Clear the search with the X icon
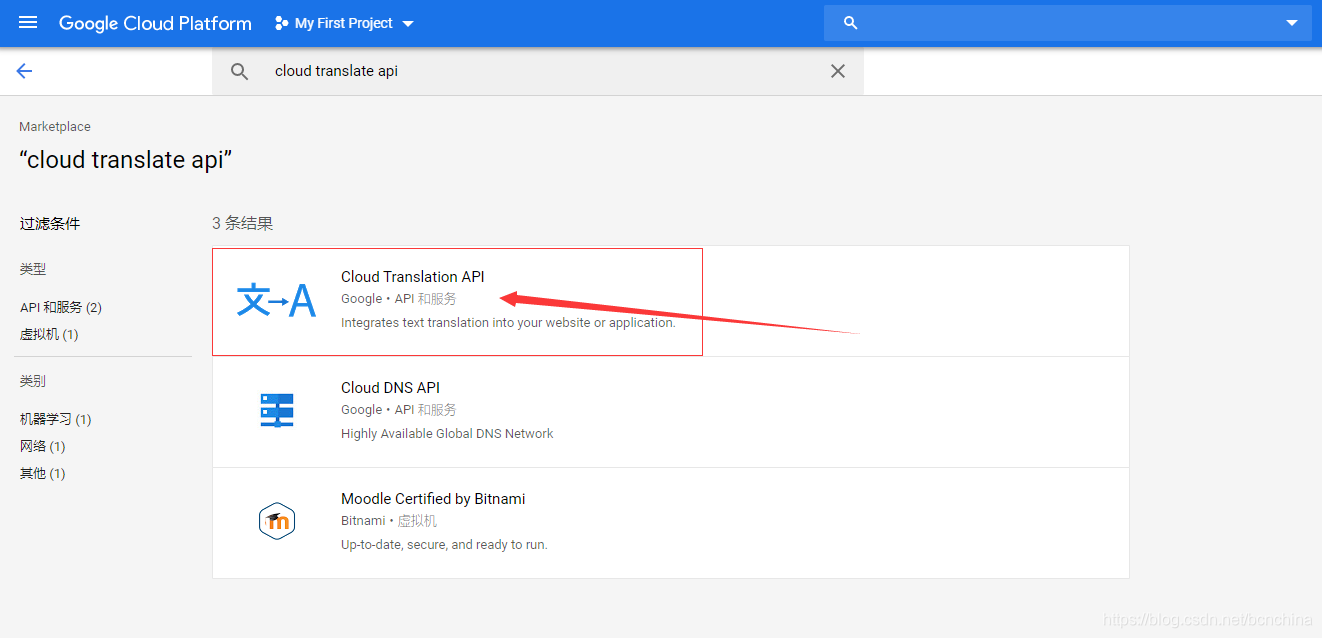Viewport: 1322px width, 638px height. click(838, 71)
